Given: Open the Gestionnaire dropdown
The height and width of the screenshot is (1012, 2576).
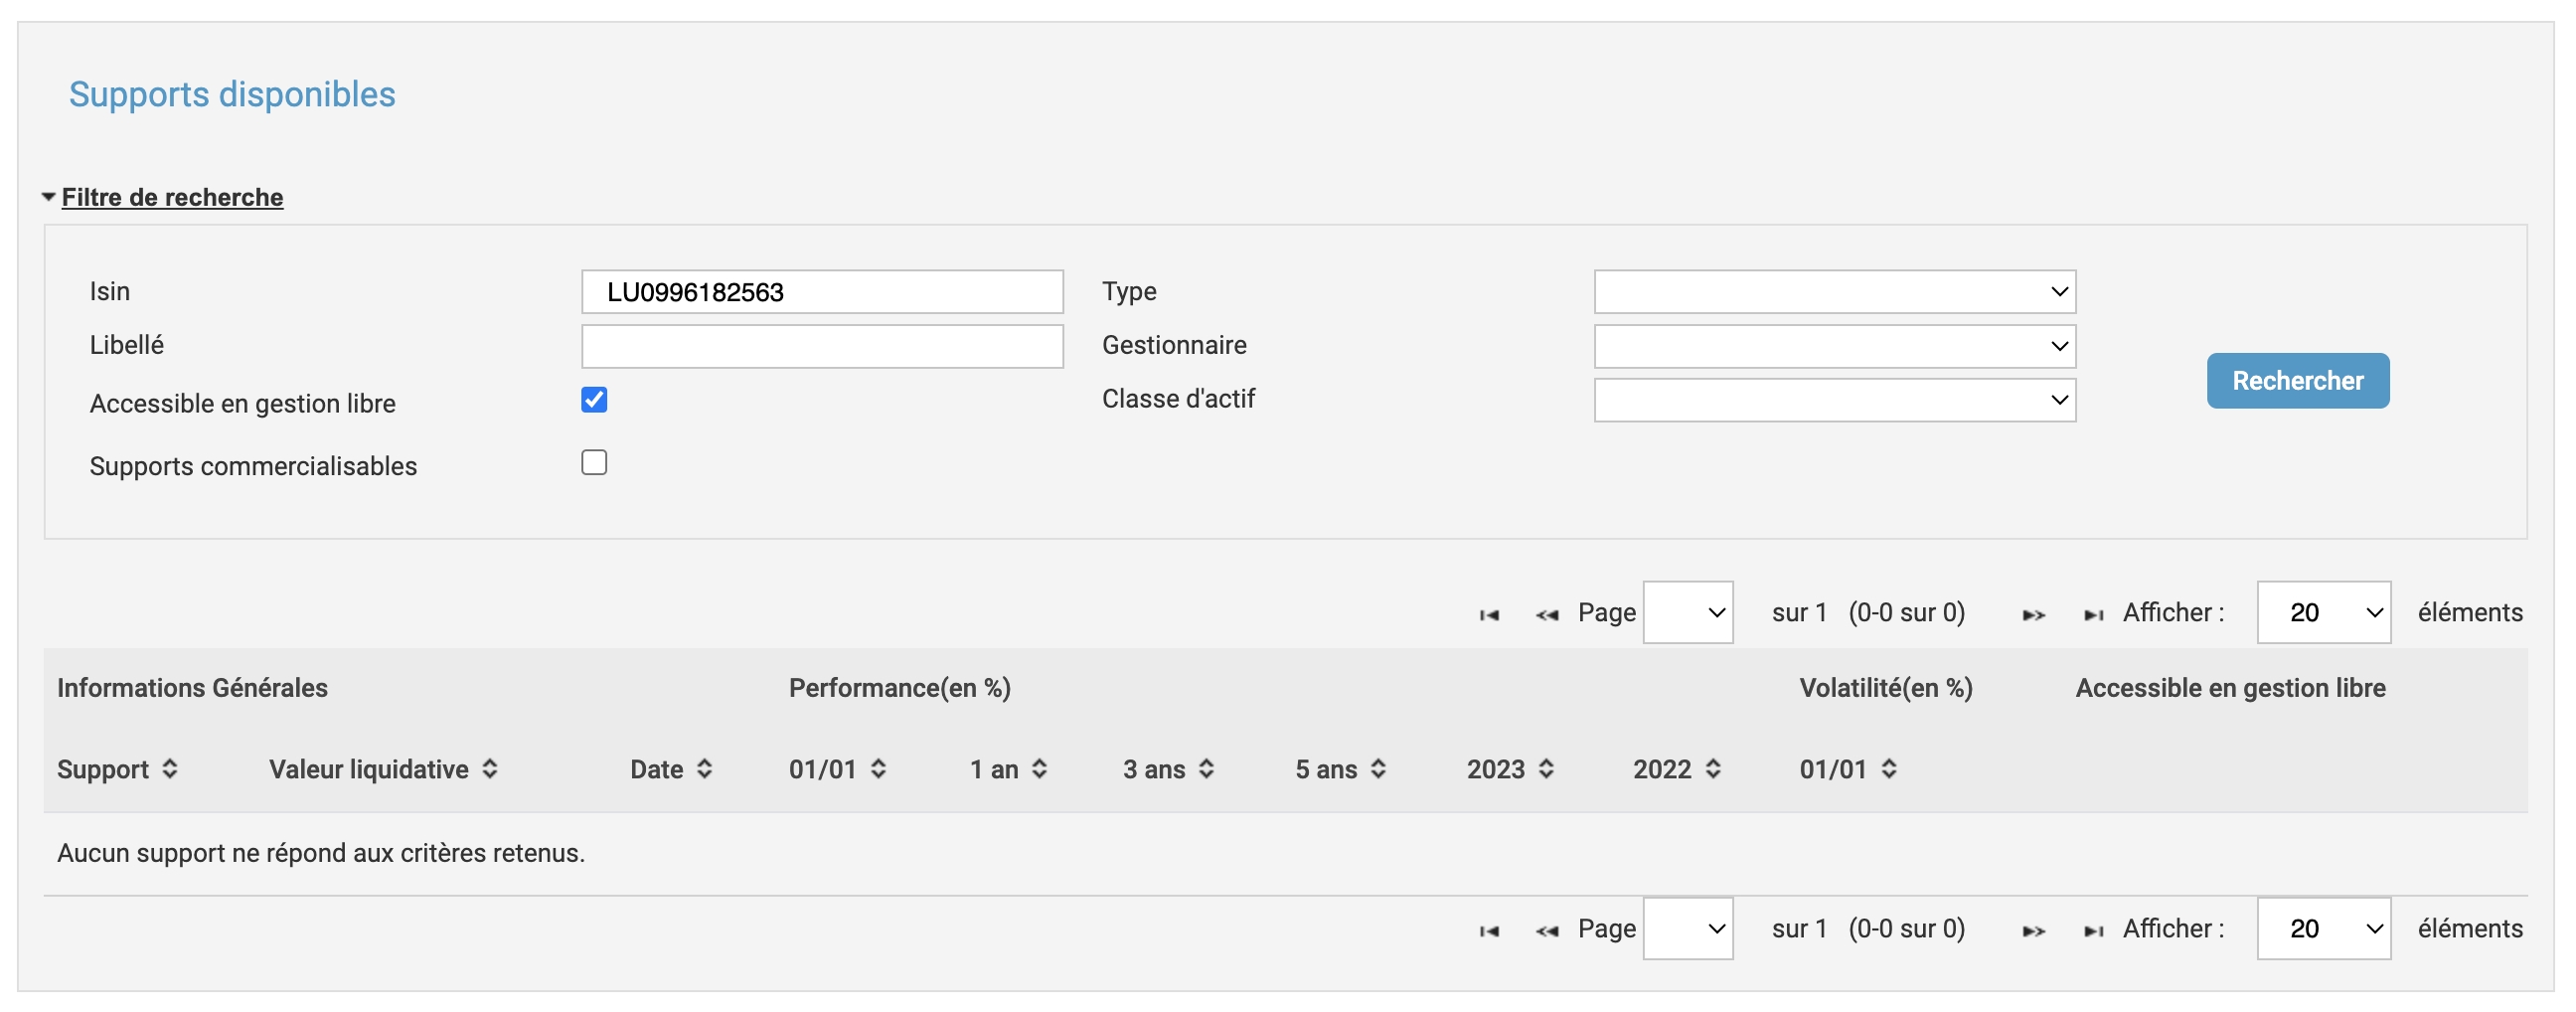Looking at the screenshot, I should (1834, 346).
